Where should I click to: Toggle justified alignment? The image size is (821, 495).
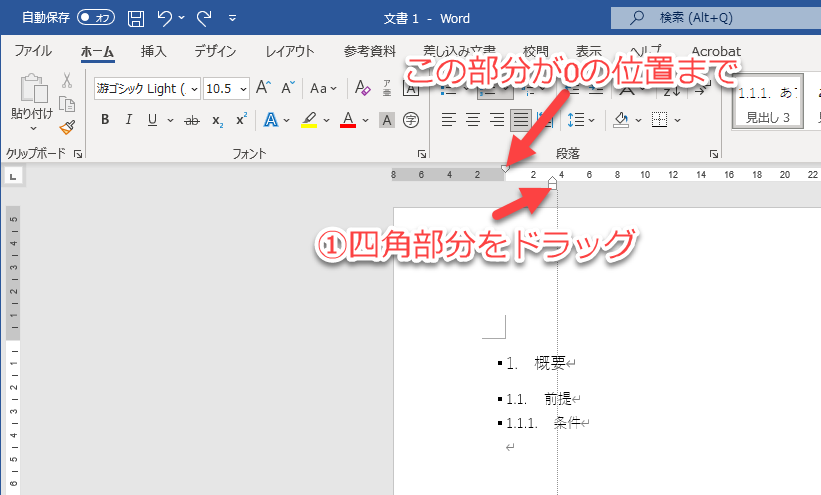pos(520,120)
